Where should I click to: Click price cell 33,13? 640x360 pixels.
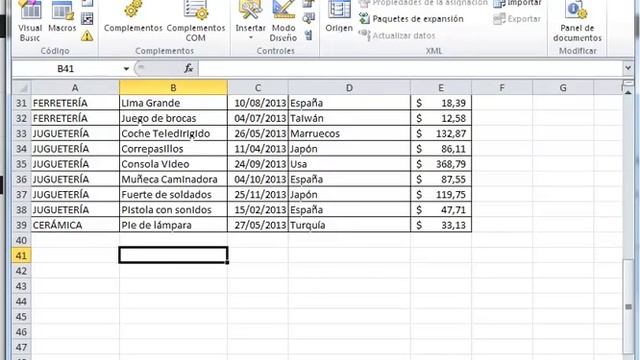tap(441, 225)
